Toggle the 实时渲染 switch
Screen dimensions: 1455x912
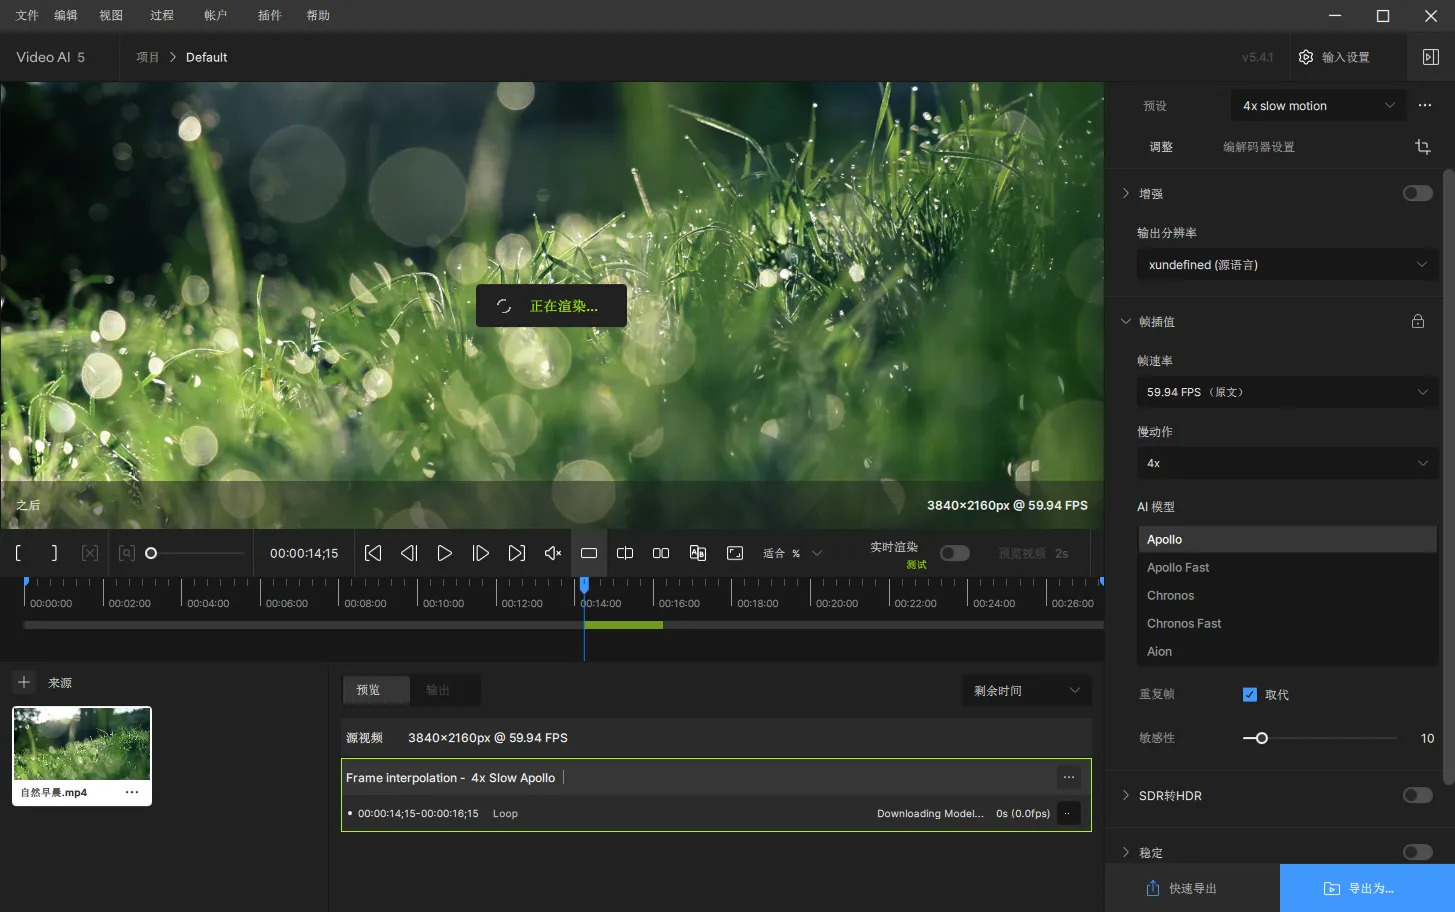tap(954, 553)
